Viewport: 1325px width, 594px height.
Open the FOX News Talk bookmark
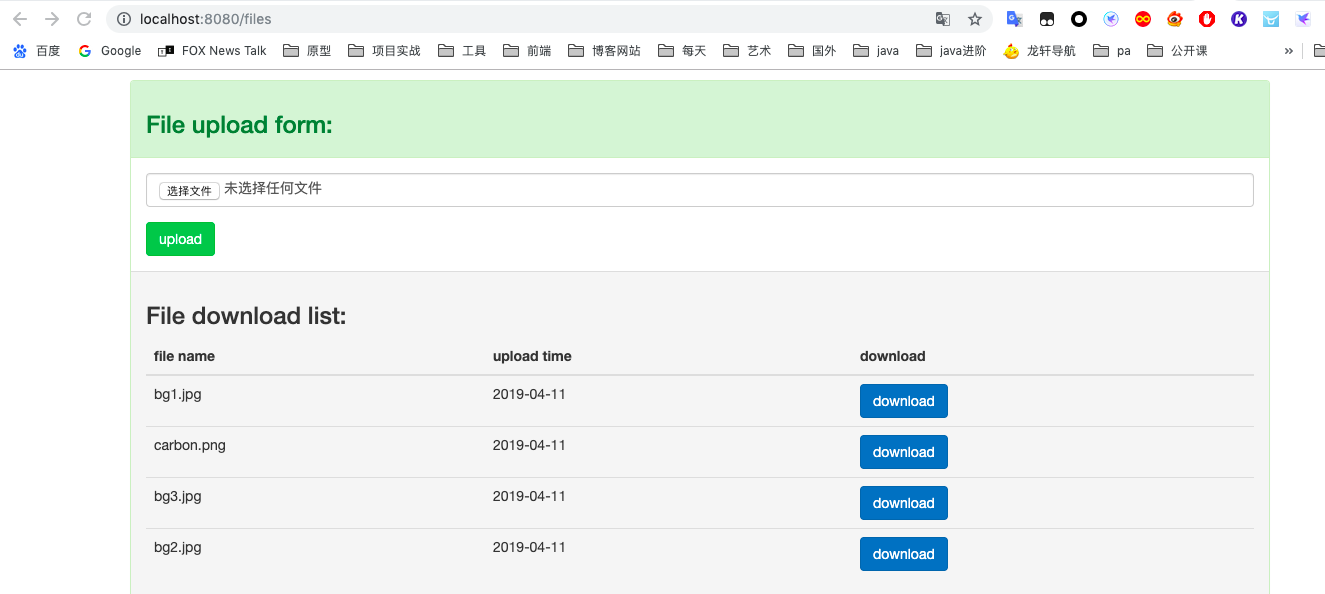[x=212, y=51]
